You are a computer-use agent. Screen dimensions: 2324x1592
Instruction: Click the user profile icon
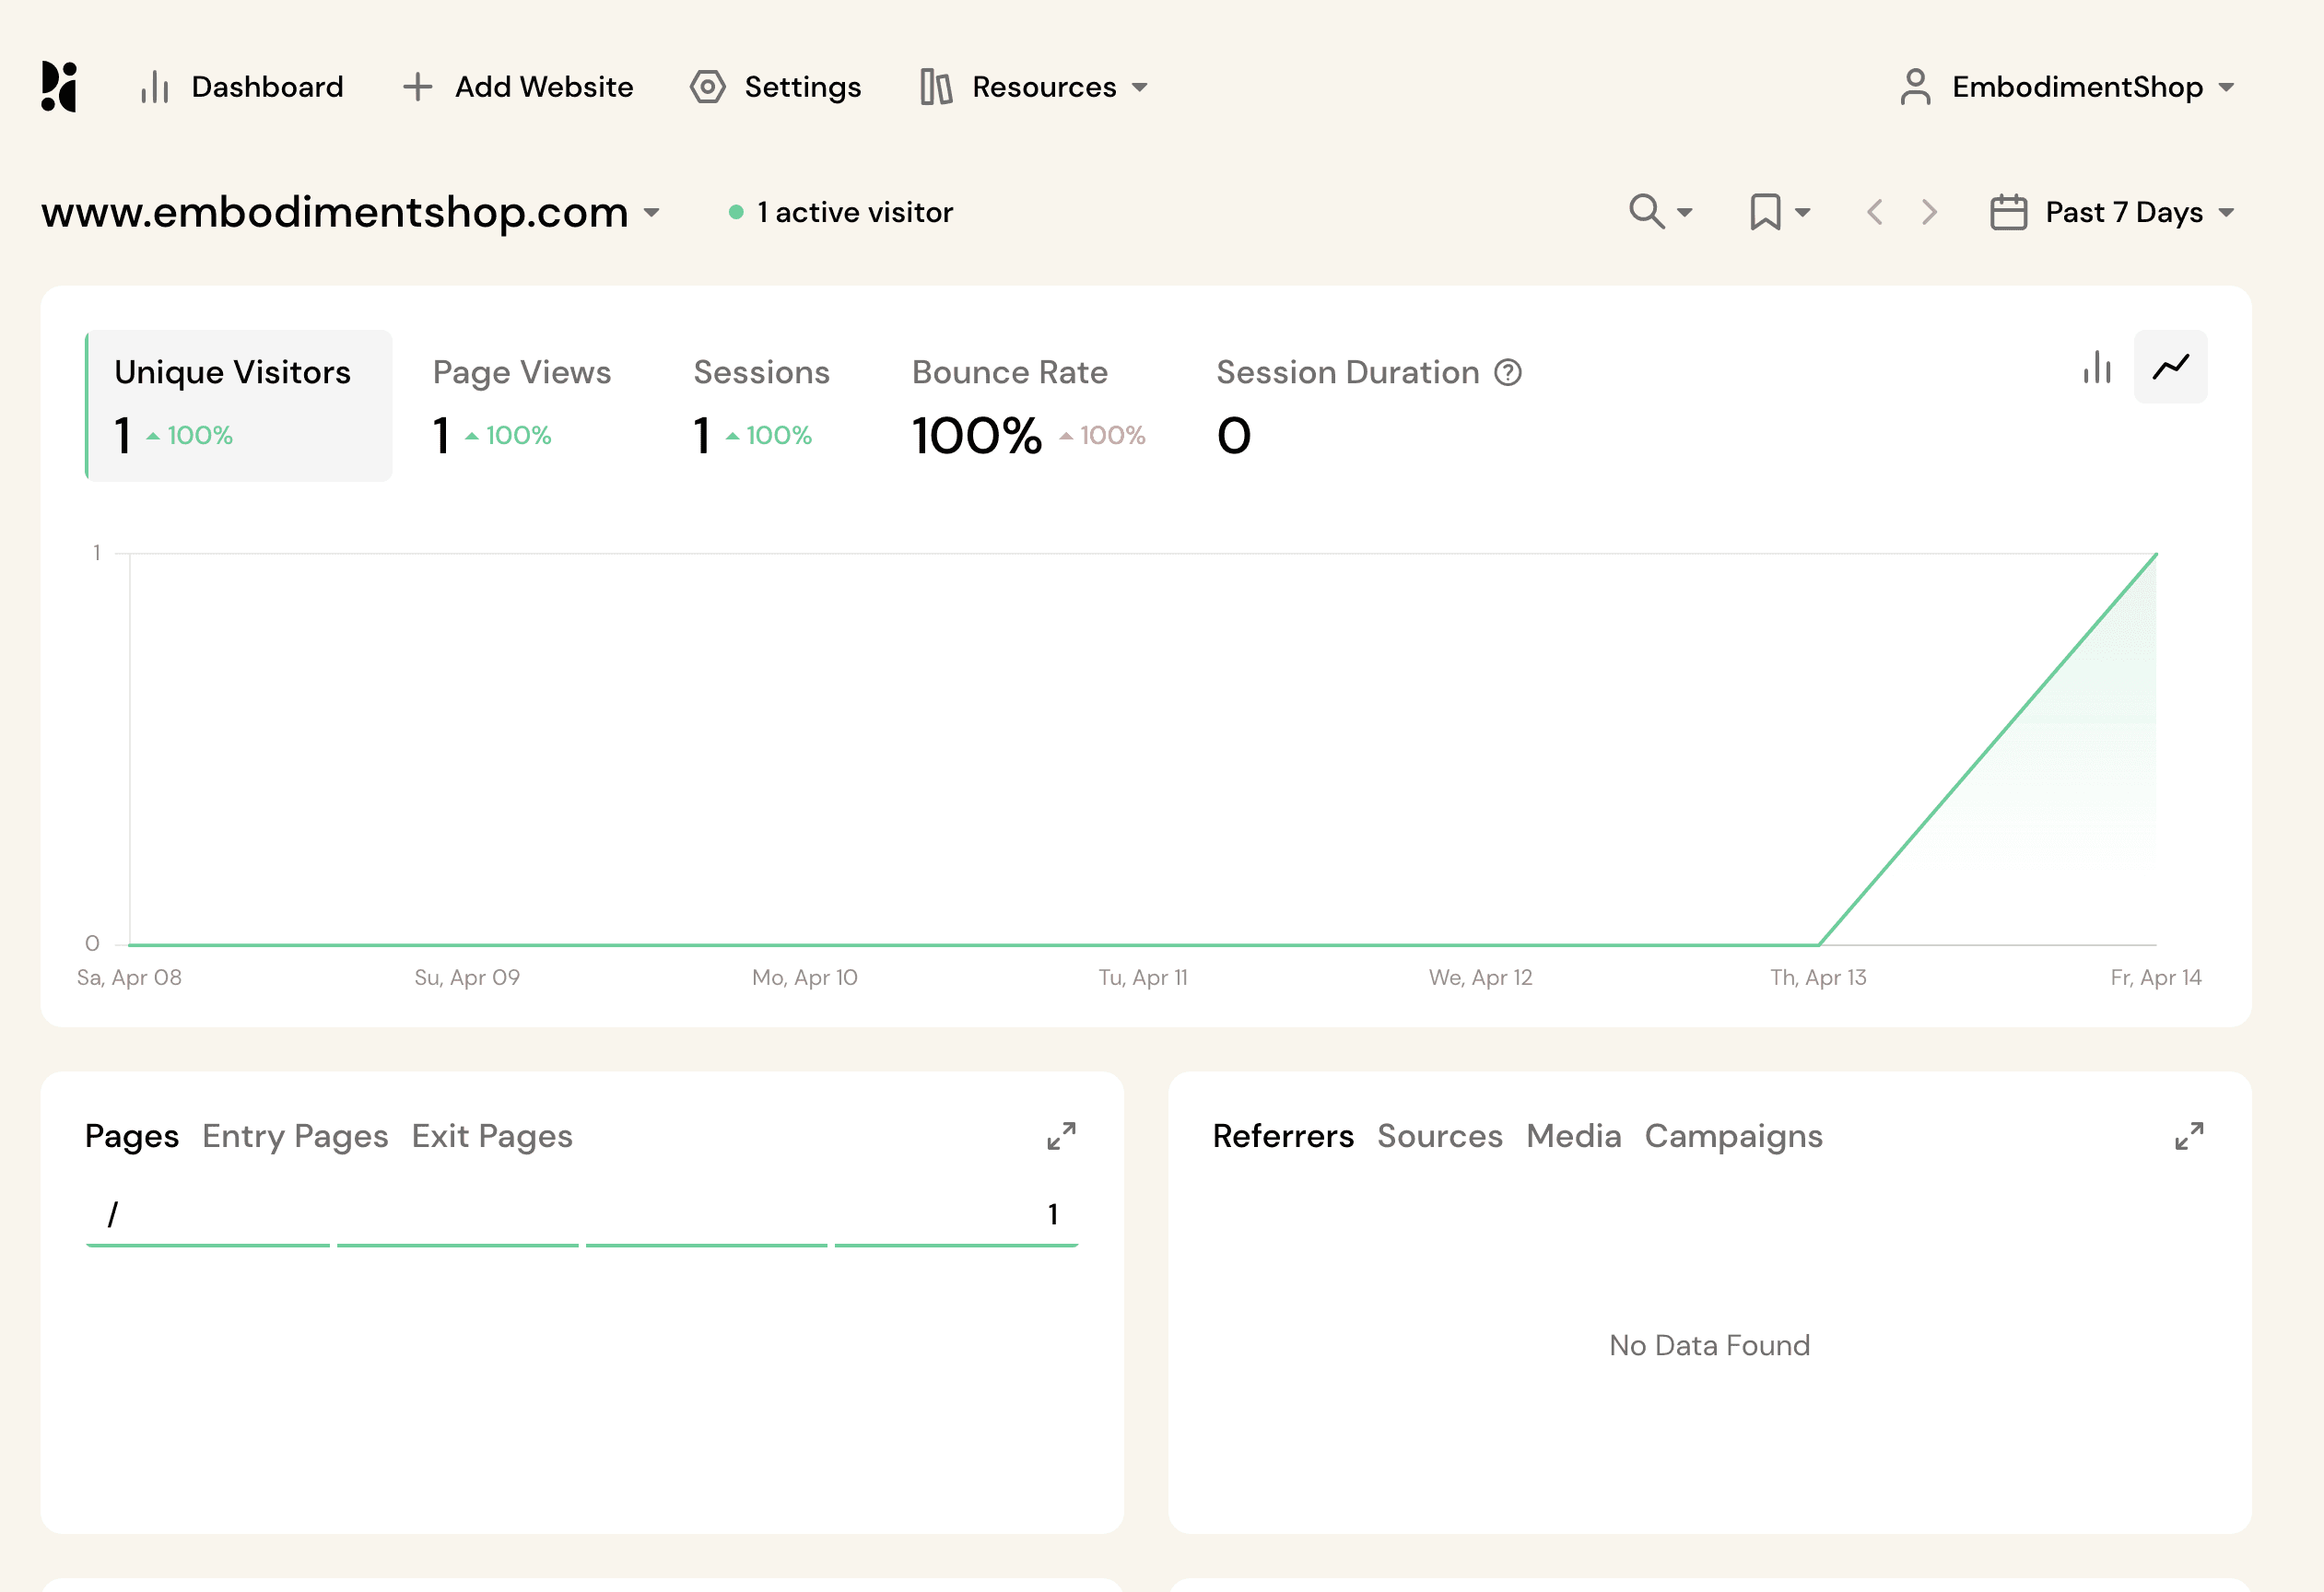[1915, 87]
